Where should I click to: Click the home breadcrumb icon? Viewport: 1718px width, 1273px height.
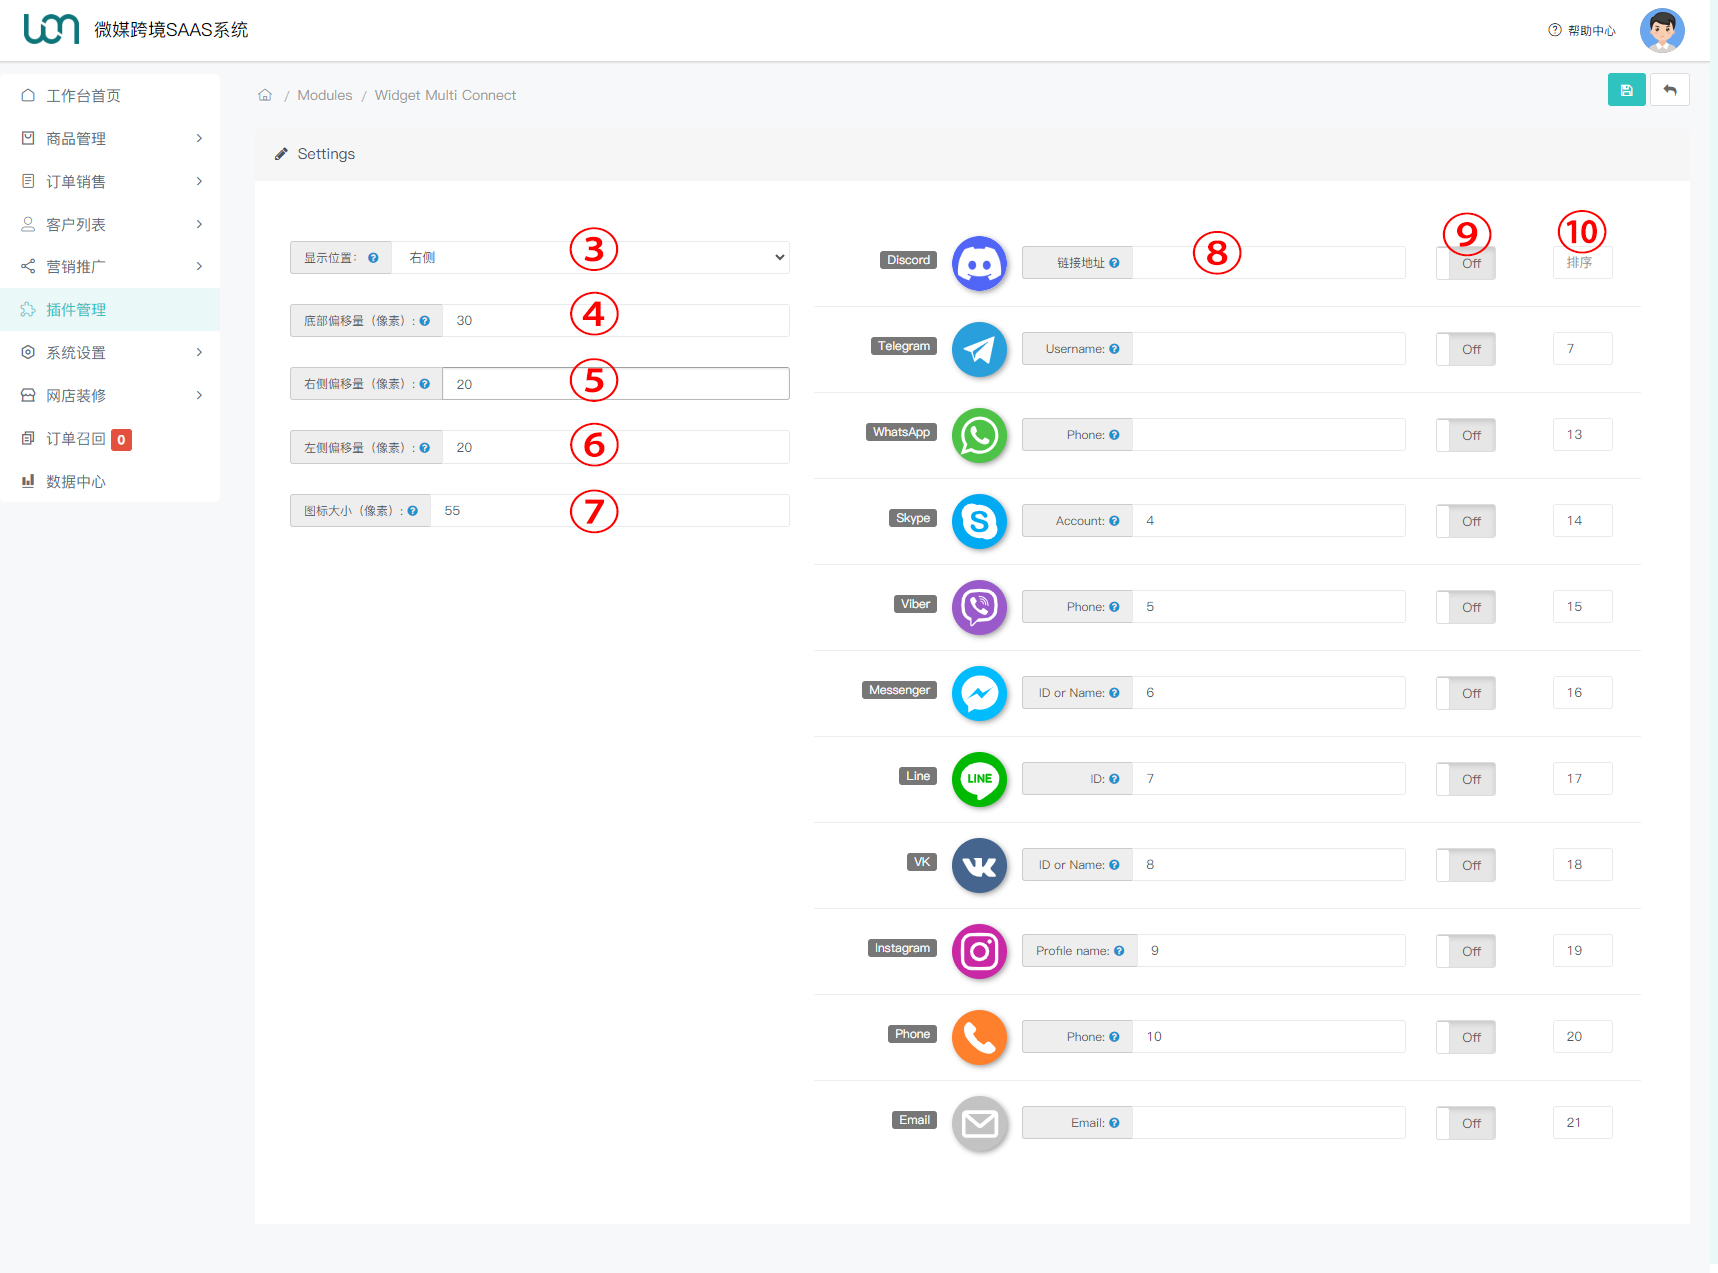point(265,95)
